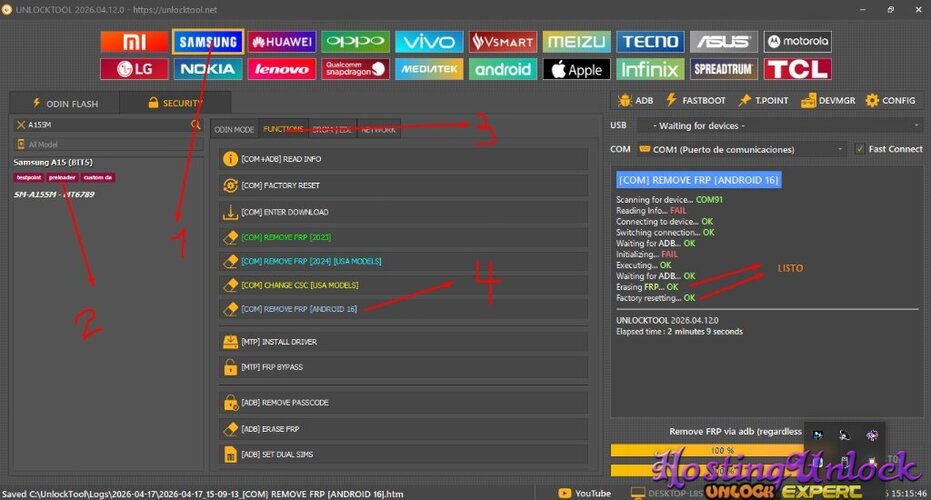Clear model search with X icon
Viewport: 931px width, 500px height.
coord(21,125)
